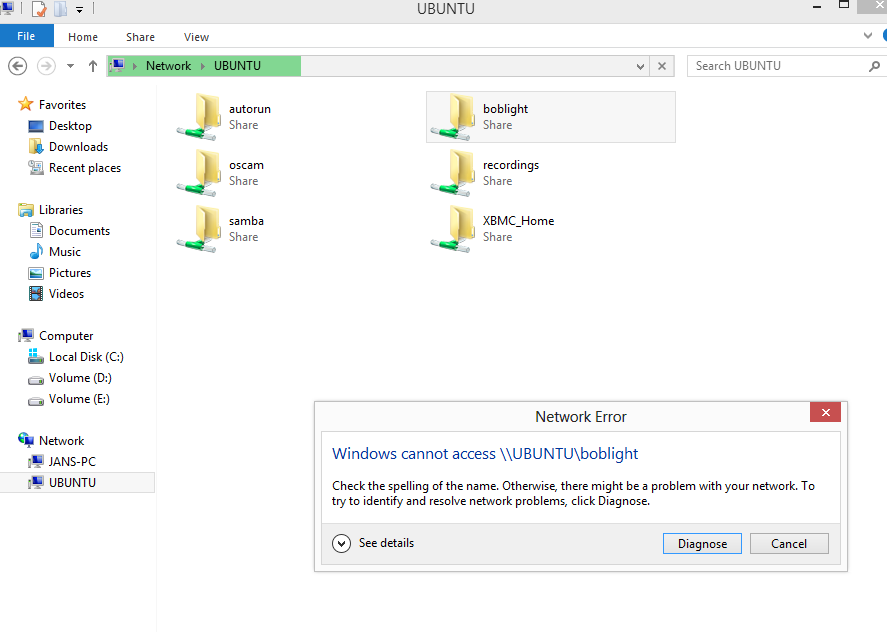Click Network in the address breadcrumb
This screenshot has height=632, width=887.
click(x=169, y=66)
